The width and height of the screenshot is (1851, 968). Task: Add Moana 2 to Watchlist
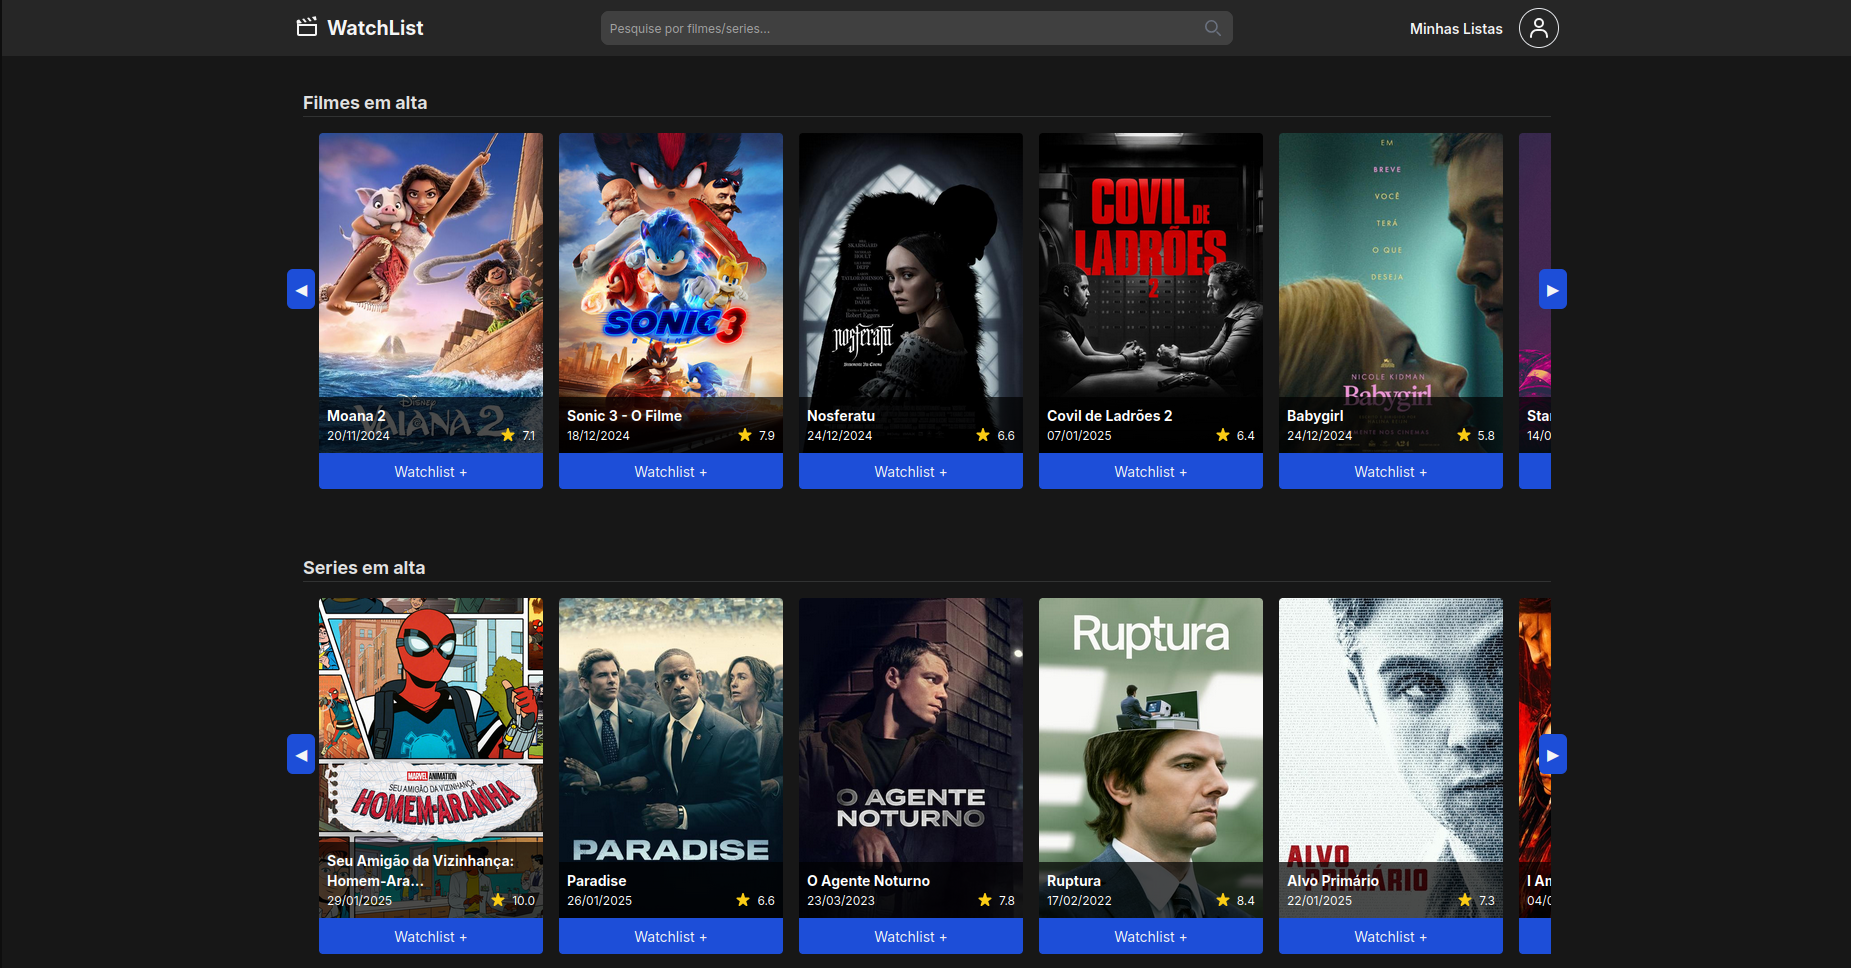point(431,471)
